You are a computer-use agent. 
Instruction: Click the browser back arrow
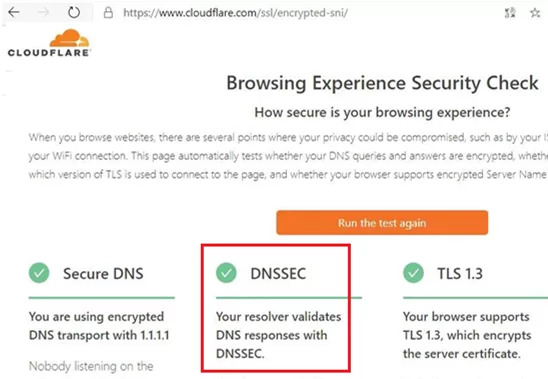click(14, 13)
